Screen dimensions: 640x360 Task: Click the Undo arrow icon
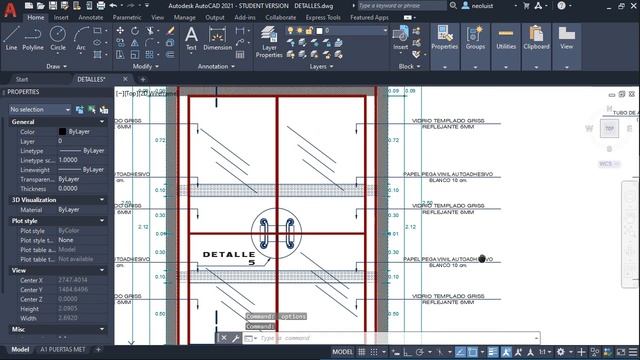(113, 6)
